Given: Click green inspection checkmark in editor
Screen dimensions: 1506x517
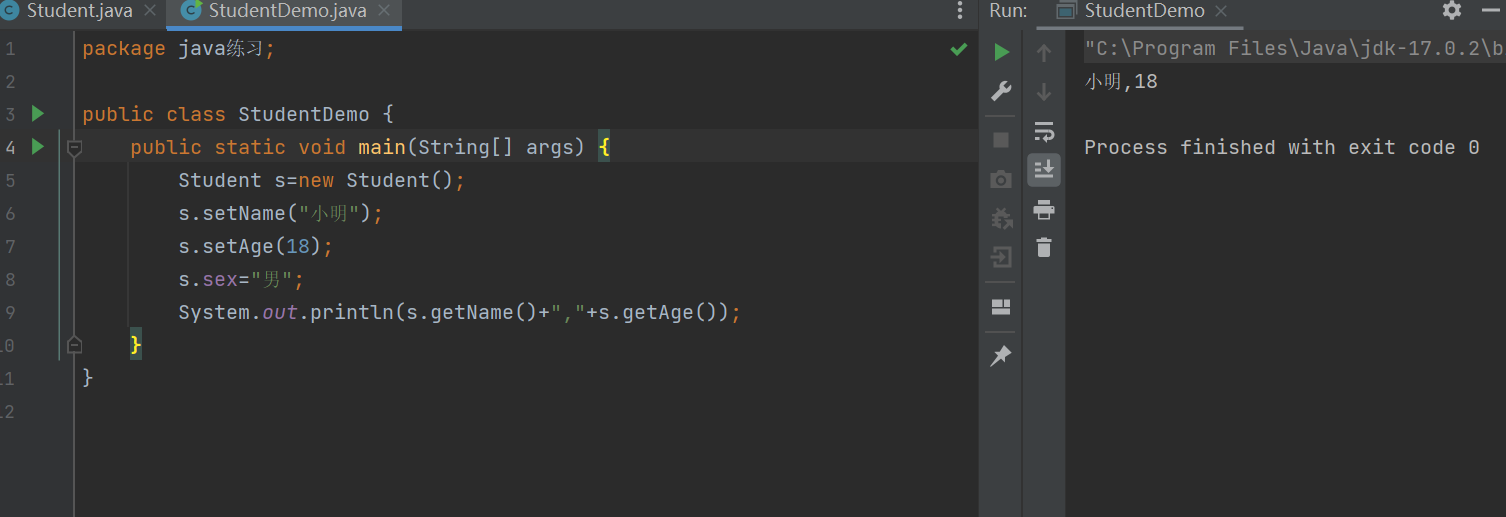Looking at the screenshot, I should (959, 49).
